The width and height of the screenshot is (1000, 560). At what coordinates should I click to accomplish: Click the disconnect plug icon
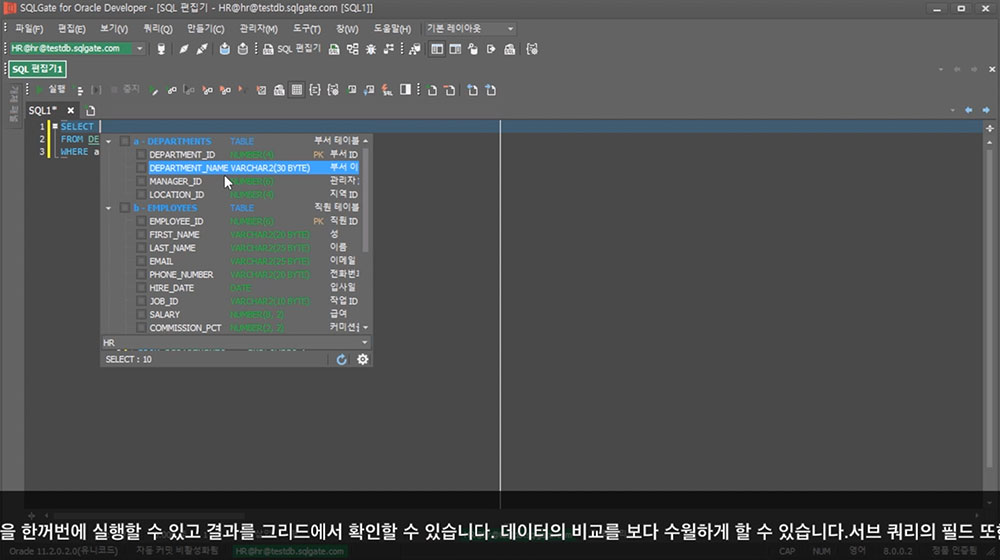coord(202,49)
